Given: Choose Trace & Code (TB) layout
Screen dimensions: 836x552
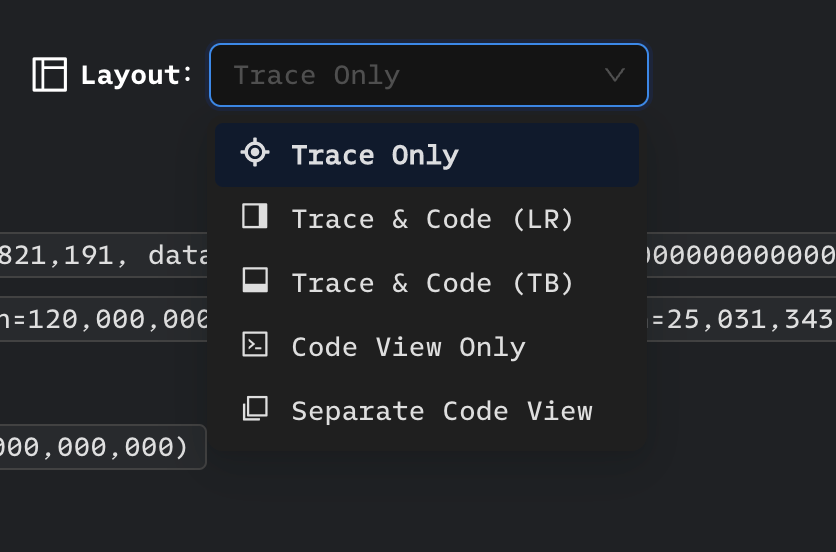Looking at the screenshot, I should click(x=432, y=283).
